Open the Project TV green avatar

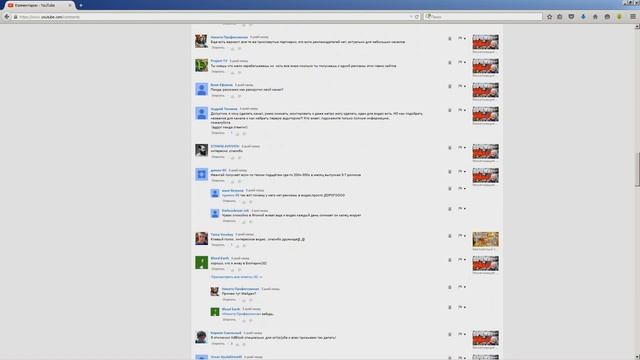(201, 65)
